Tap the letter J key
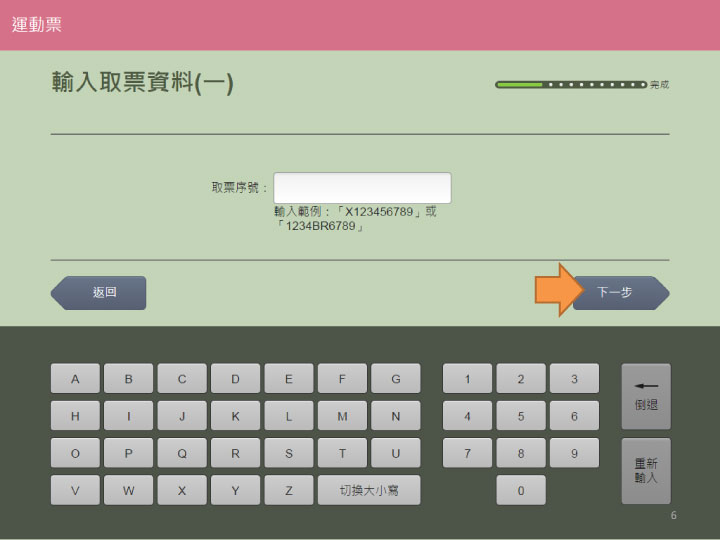 (182, 416)
